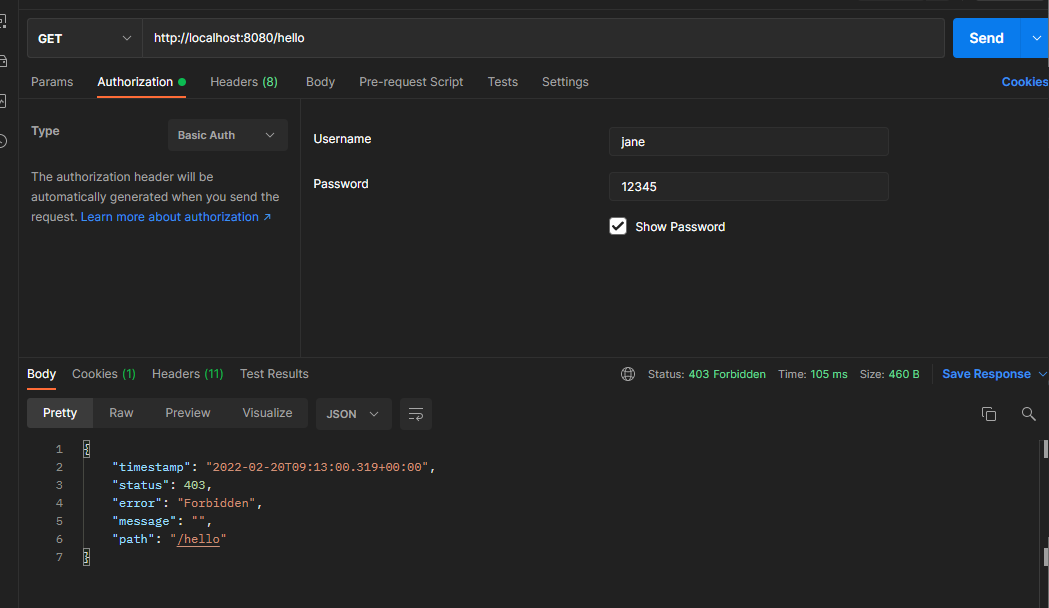Switch to Visualize response view

pos(267,413)
